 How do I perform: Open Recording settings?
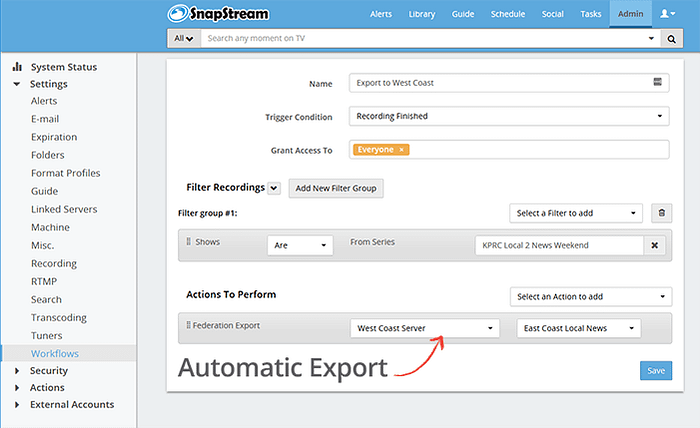tap(54, 263)
